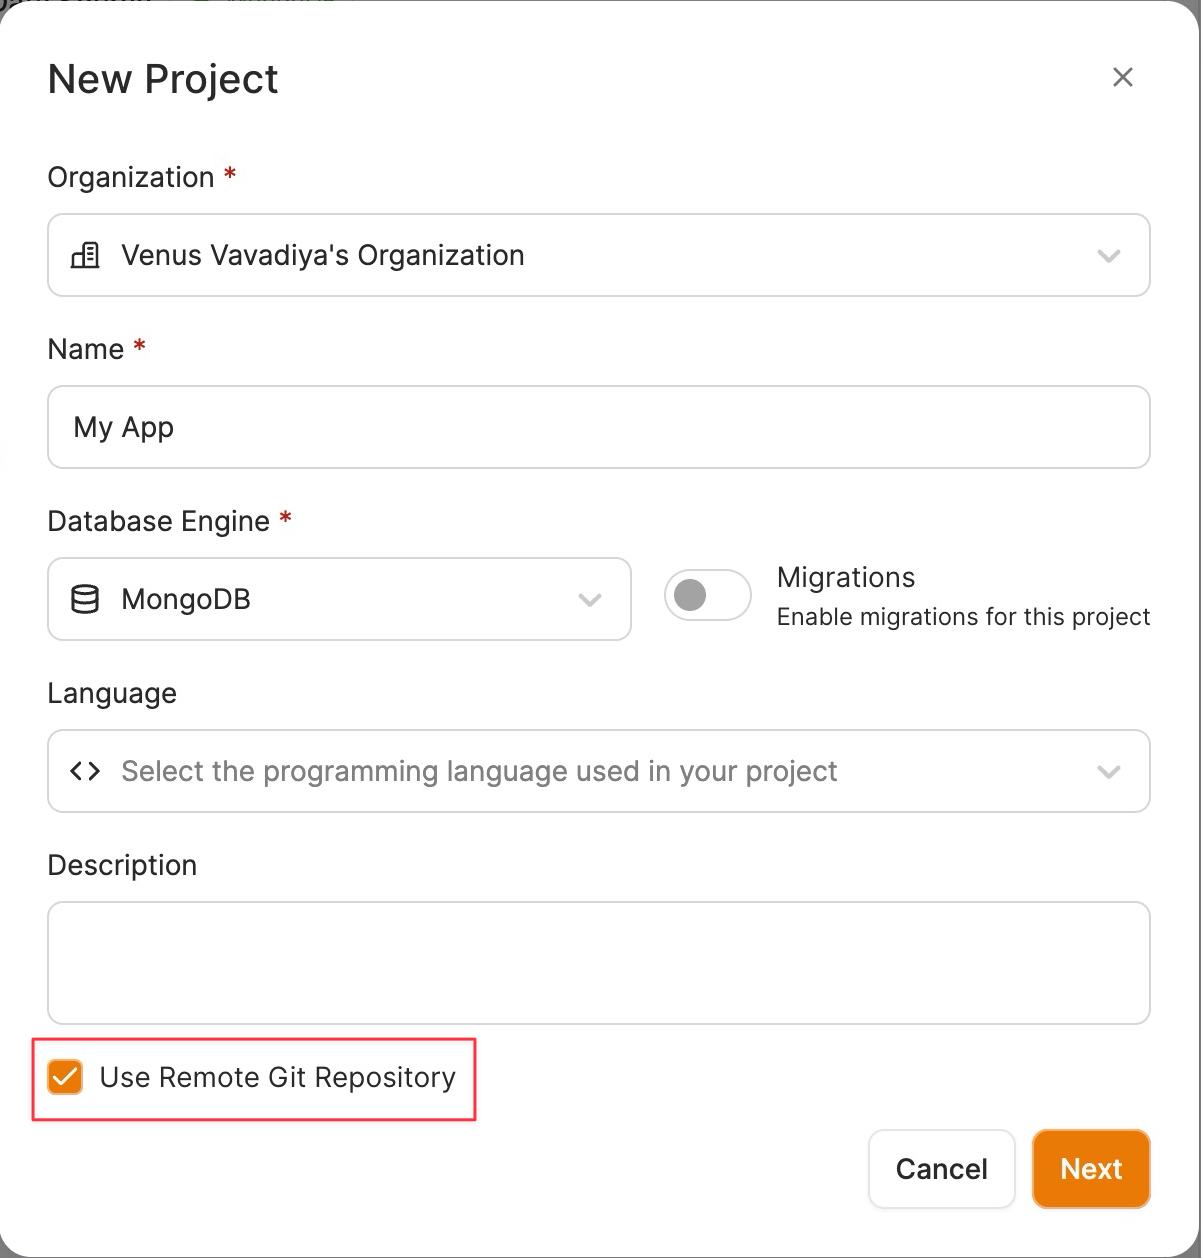Click the "Database Engine" field label

(159, 521)
